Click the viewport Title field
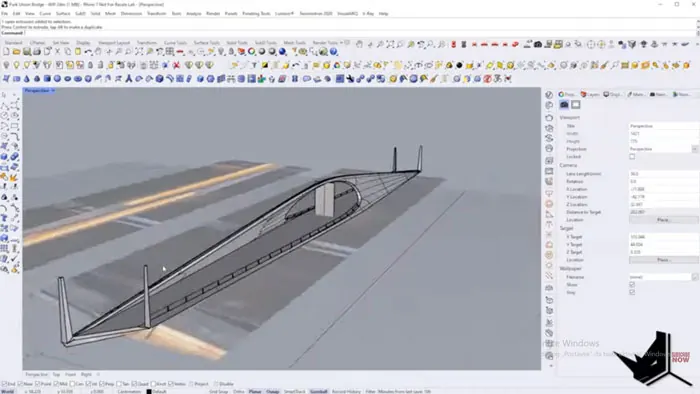This screenshot has width=700, height=394. (x=663, y=126)
